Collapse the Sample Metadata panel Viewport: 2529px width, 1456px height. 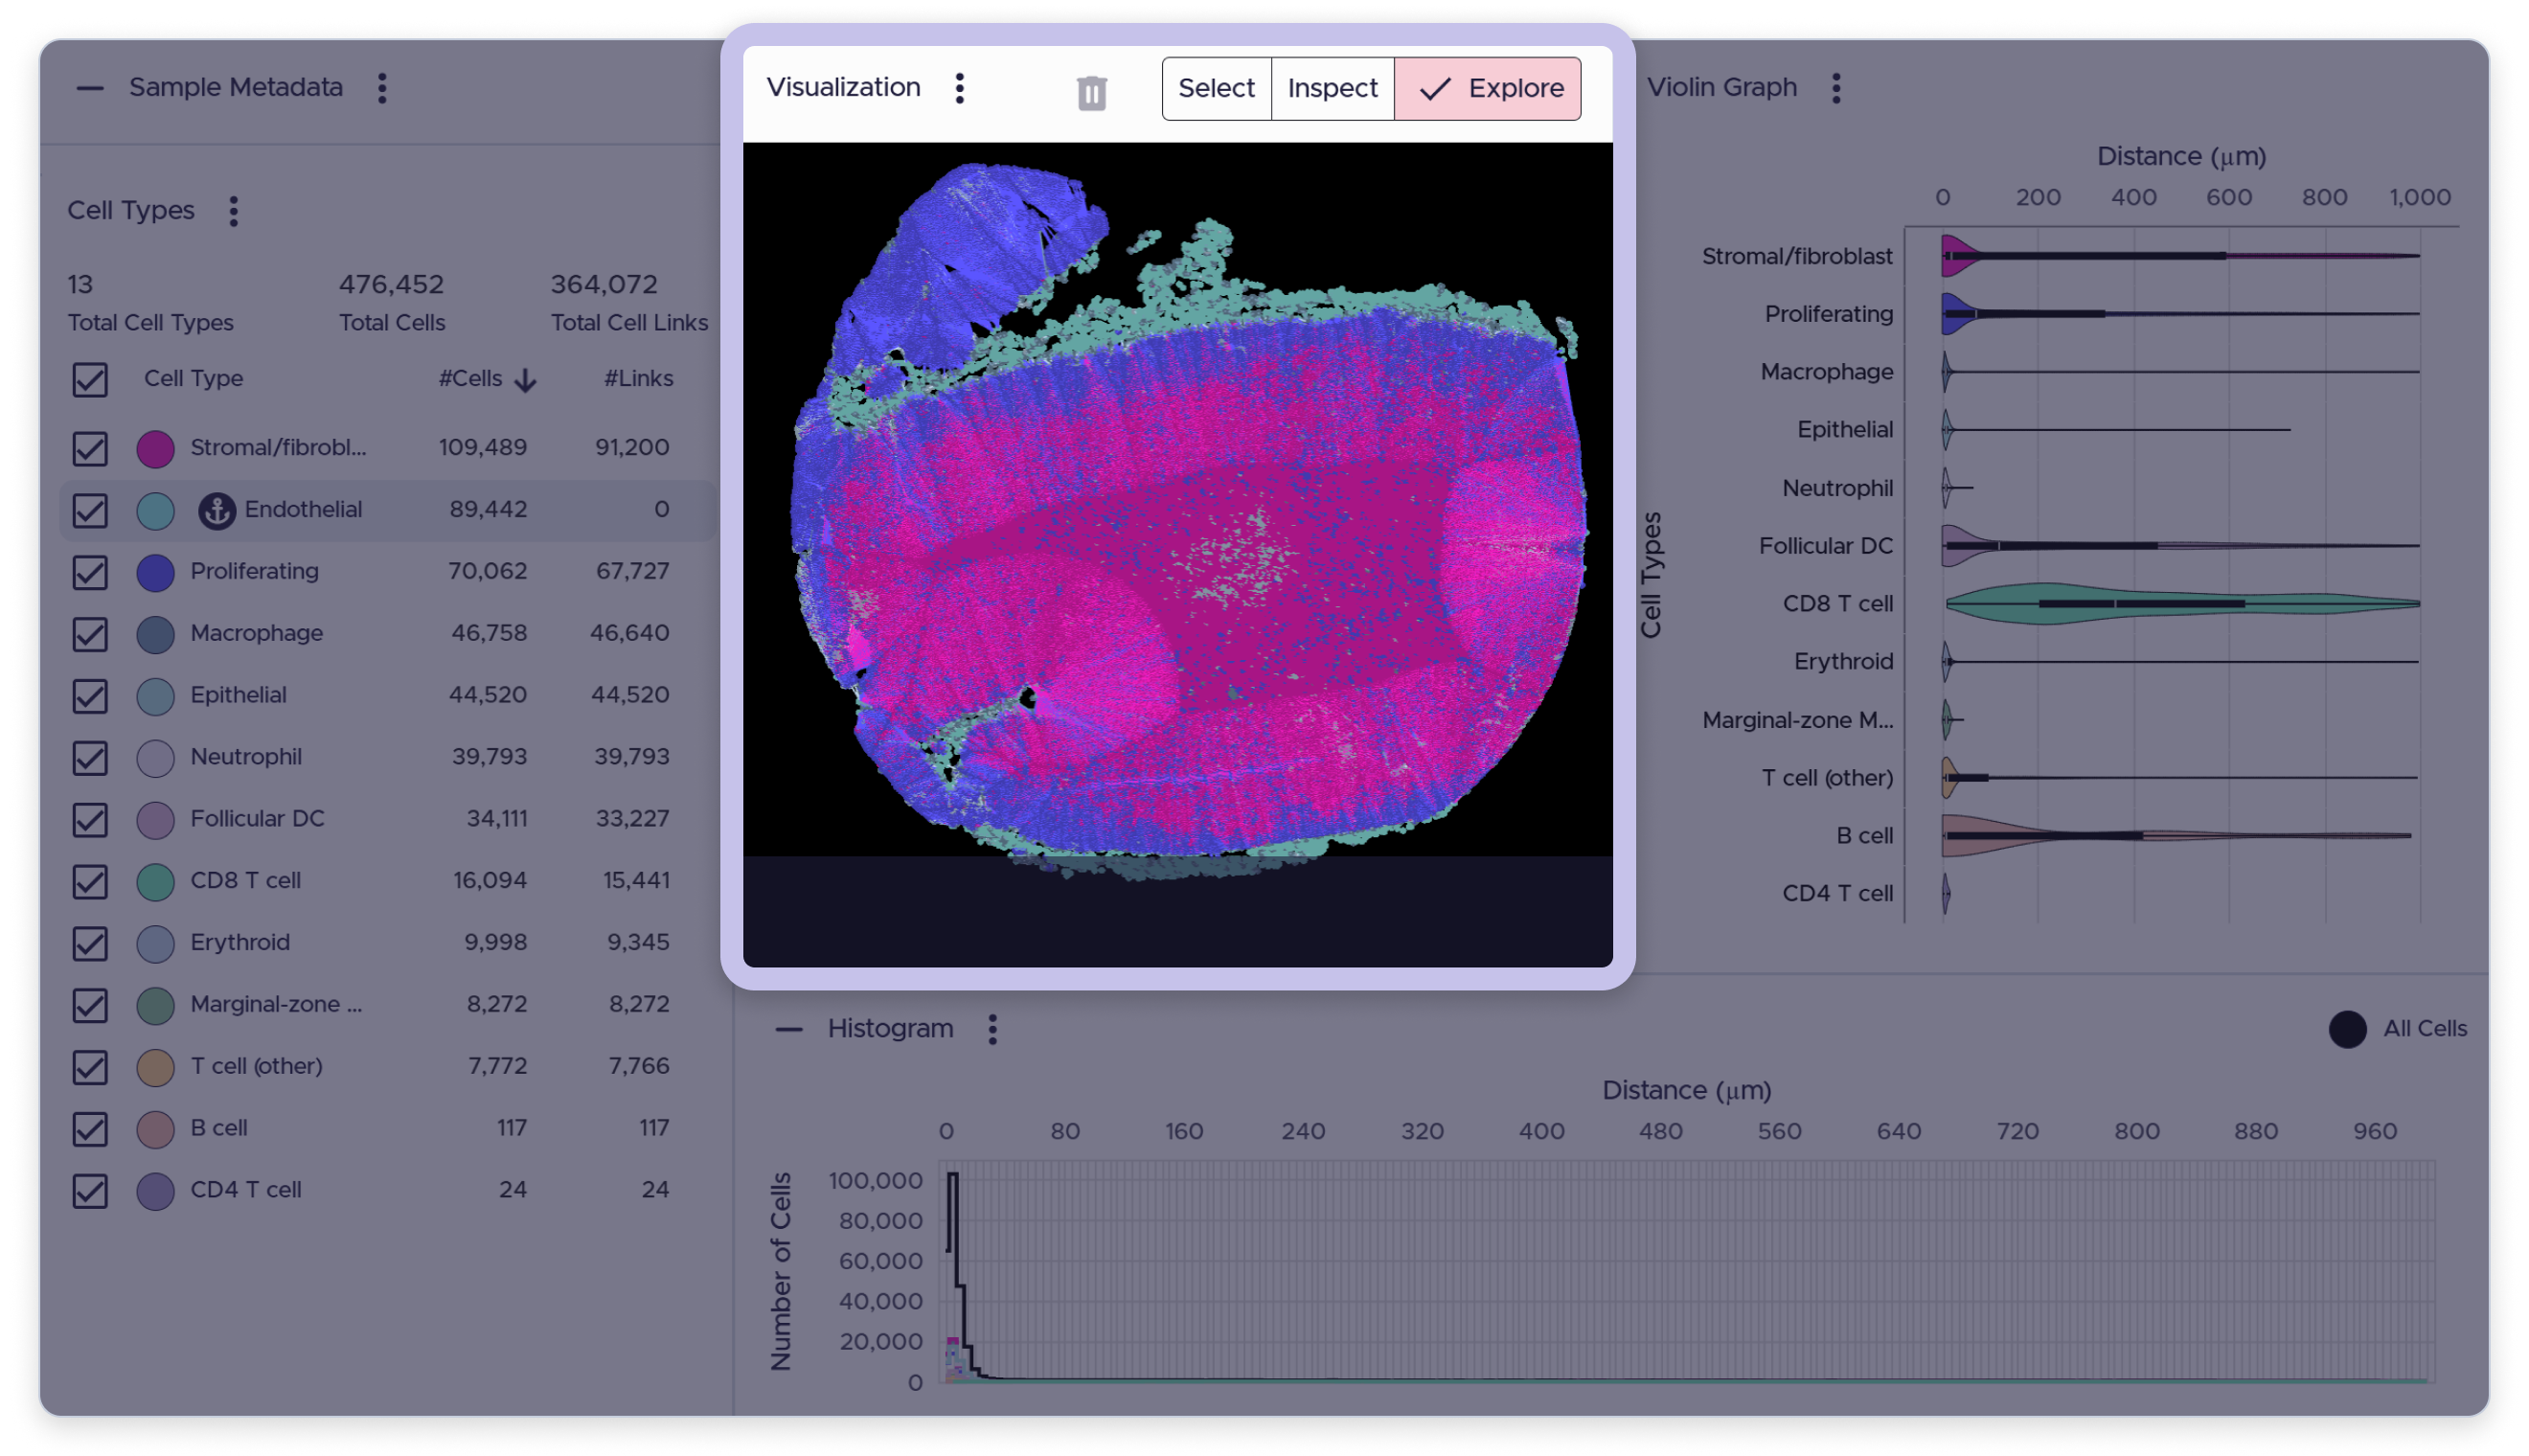click(90, 88)
